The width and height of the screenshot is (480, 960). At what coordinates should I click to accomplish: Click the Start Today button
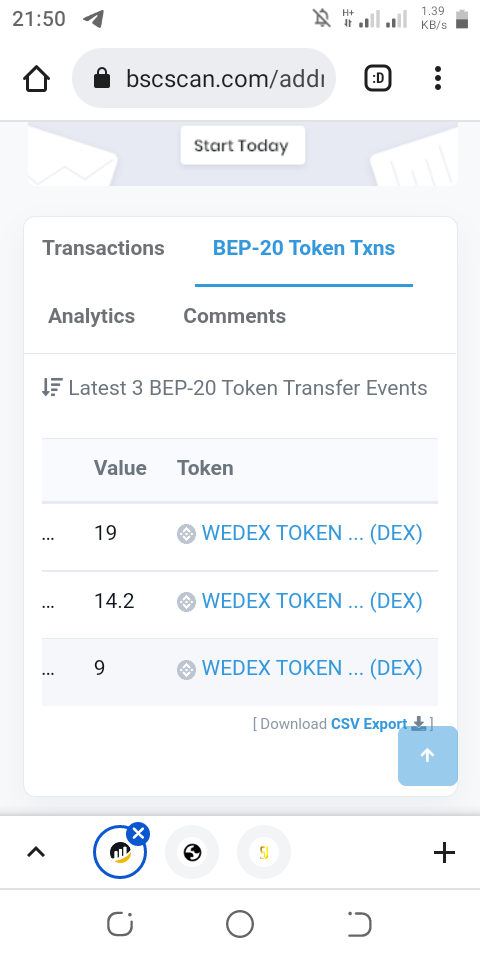click(242, 145)
